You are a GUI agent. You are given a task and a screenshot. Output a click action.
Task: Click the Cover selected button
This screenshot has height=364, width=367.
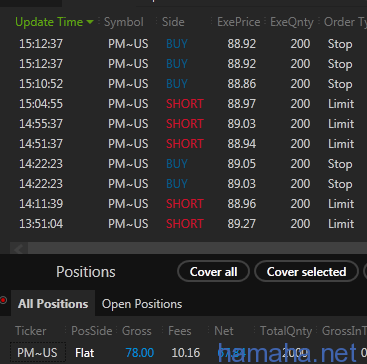(306, 272)
